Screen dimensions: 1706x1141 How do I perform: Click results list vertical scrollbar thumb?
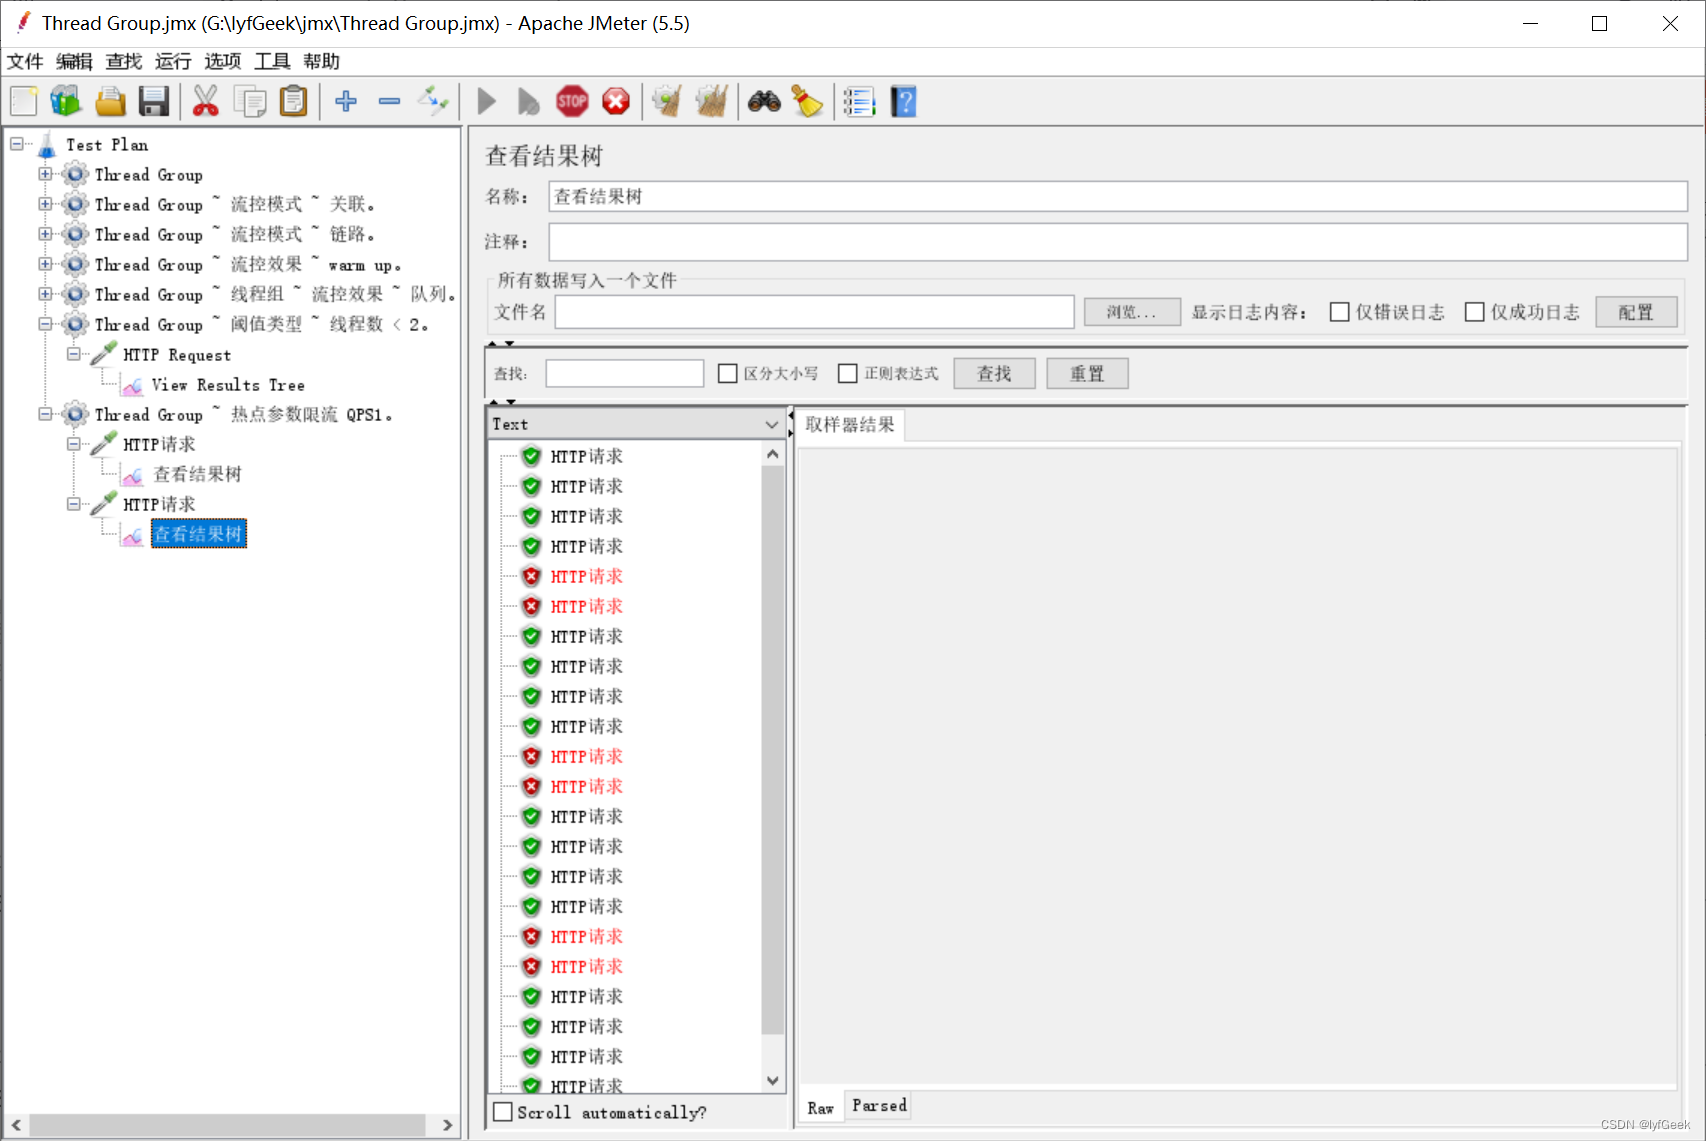pos(772,749)
